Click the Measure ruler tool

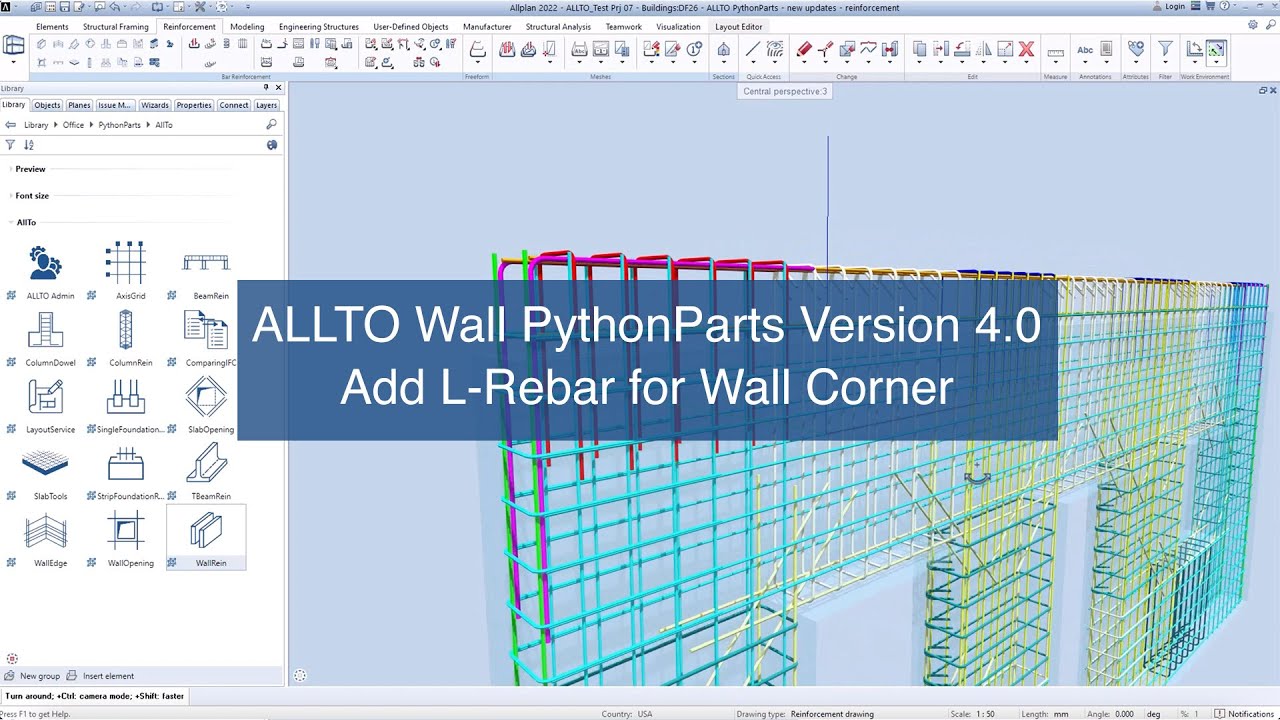[1055, 50]
